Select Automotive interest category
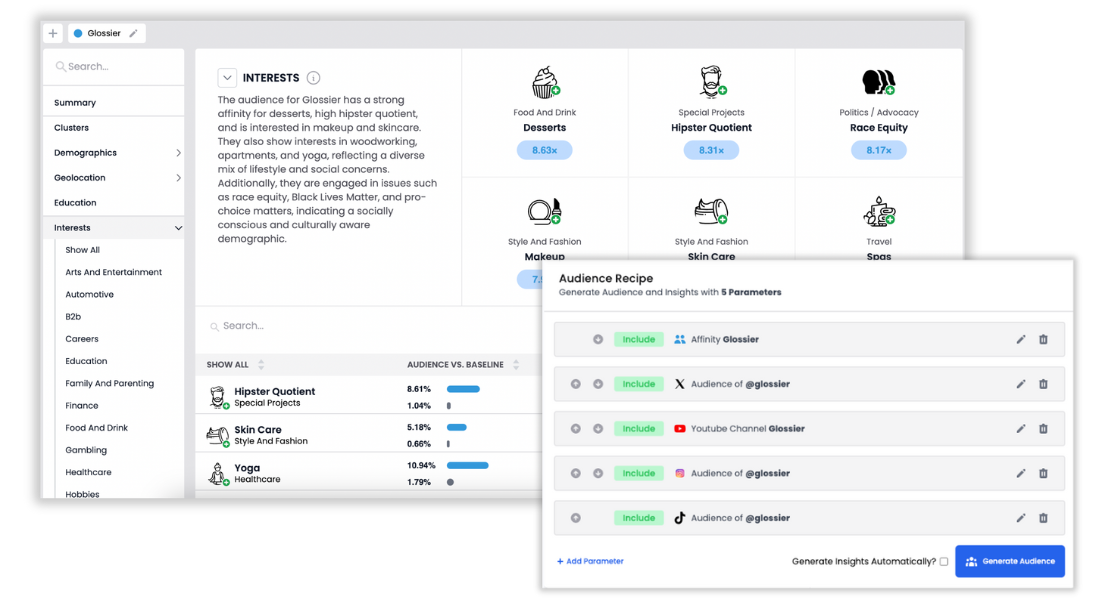 pos(90,295)
